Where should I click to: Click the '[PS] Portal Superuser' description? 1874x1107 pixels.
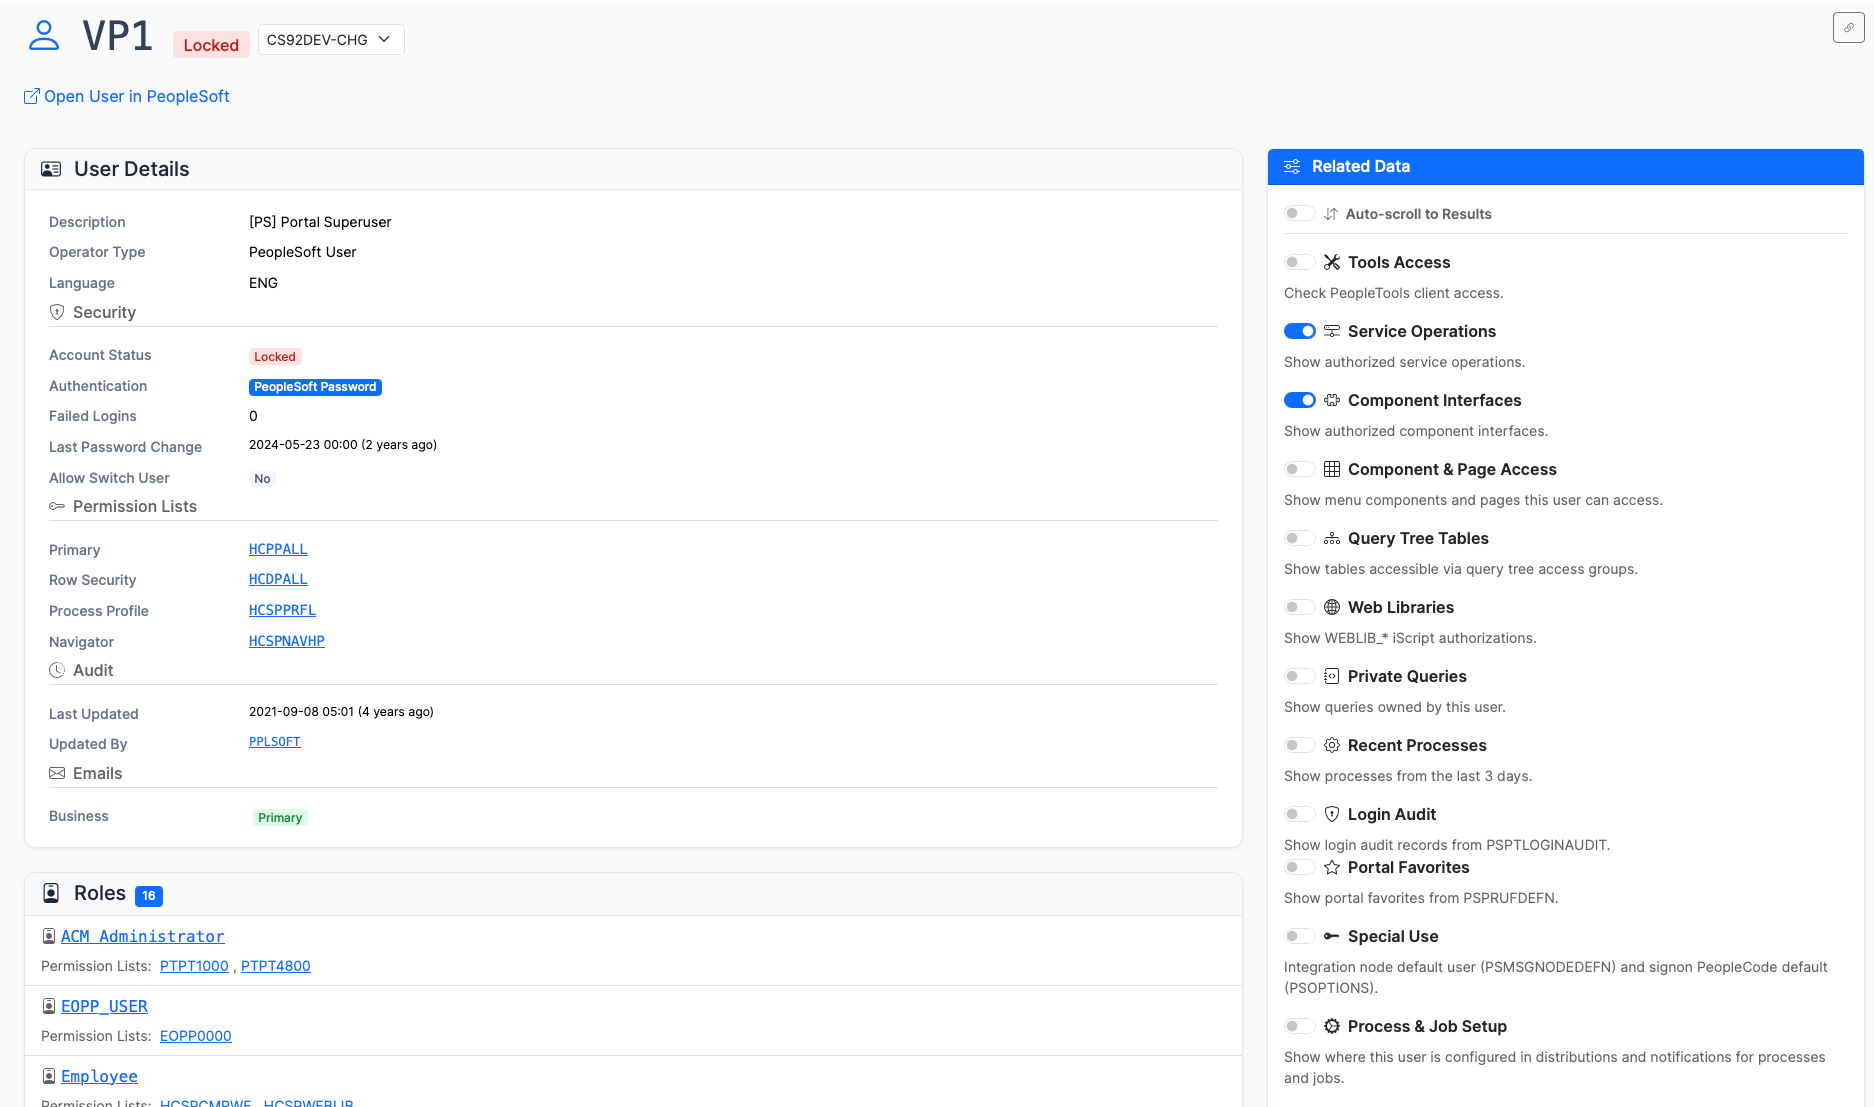[x=320, y=222]
